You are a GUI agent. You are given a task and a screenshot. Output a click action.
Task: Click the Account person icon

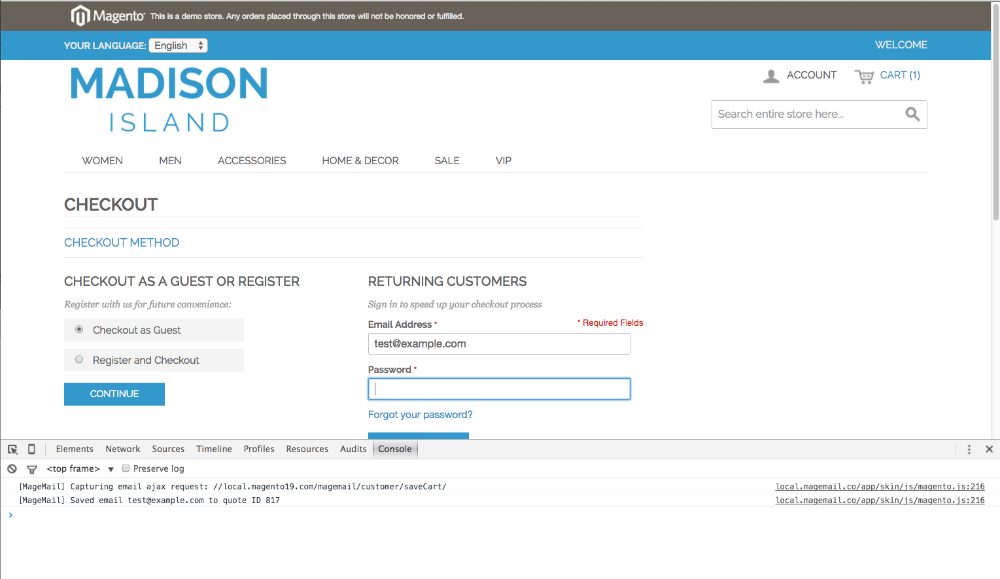click(771, 76)
